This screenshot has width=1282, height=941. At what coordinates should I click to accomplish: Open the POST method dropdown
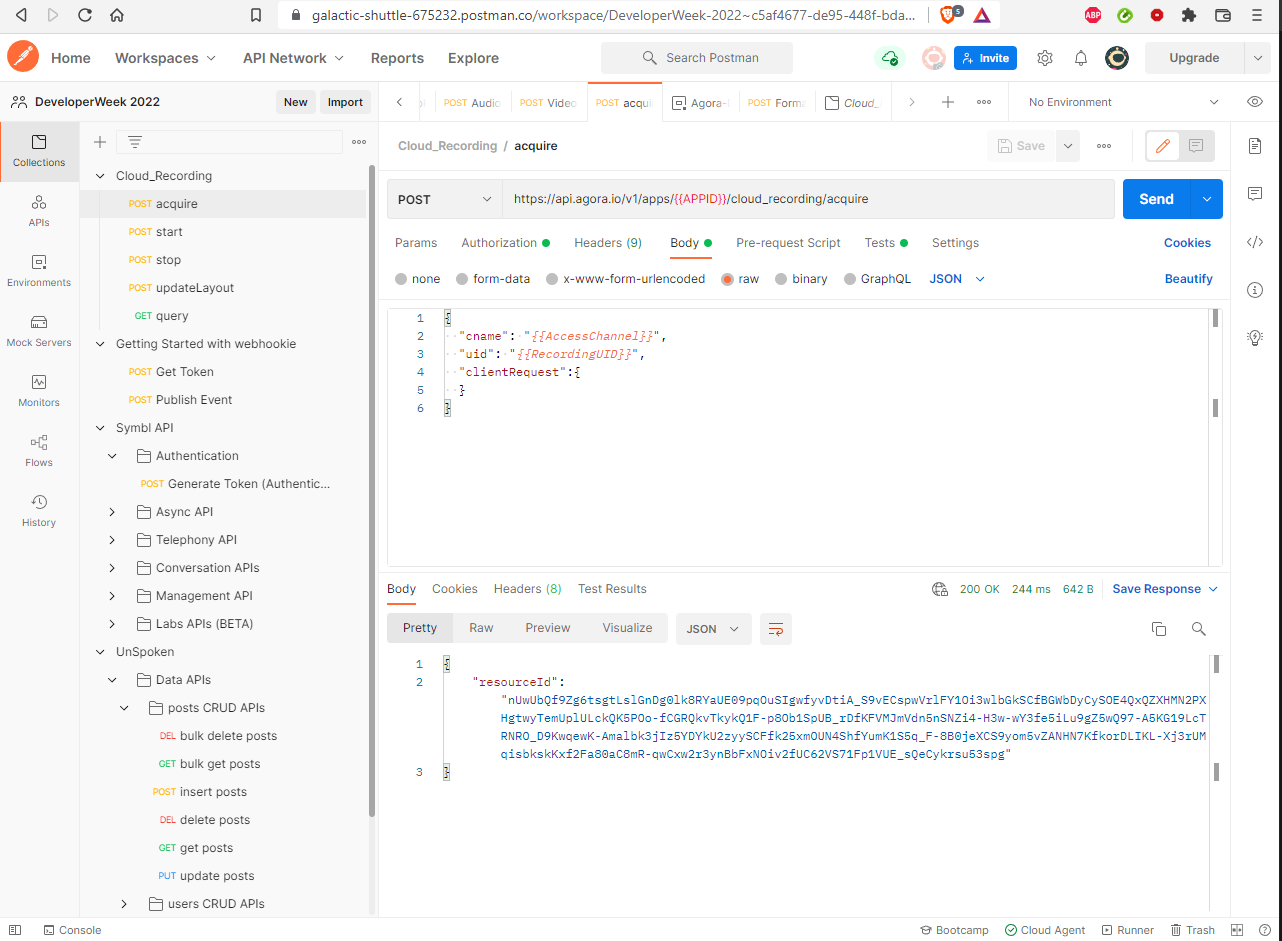point(445,199)
